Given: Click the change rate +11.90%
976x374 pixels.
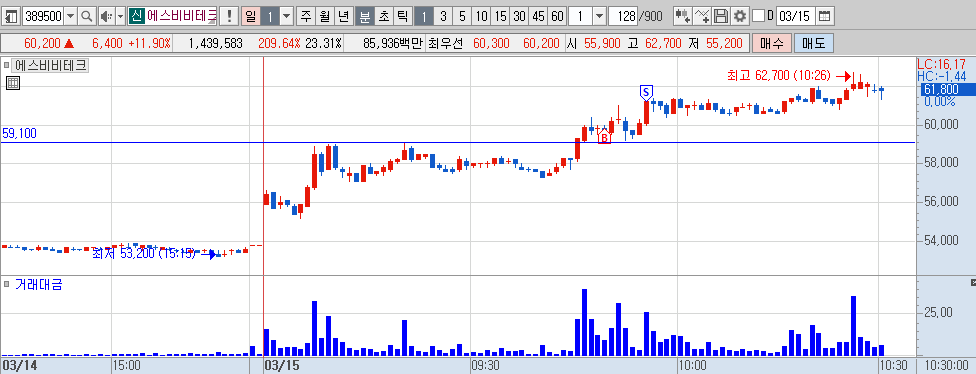Looking at the screenshot, I should tap(149, 44).
